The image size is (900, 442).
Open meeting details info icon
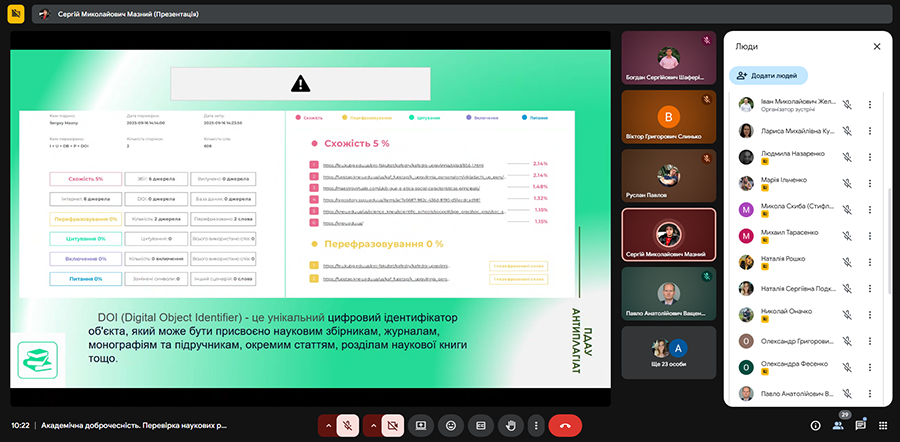tap(815, 425)
